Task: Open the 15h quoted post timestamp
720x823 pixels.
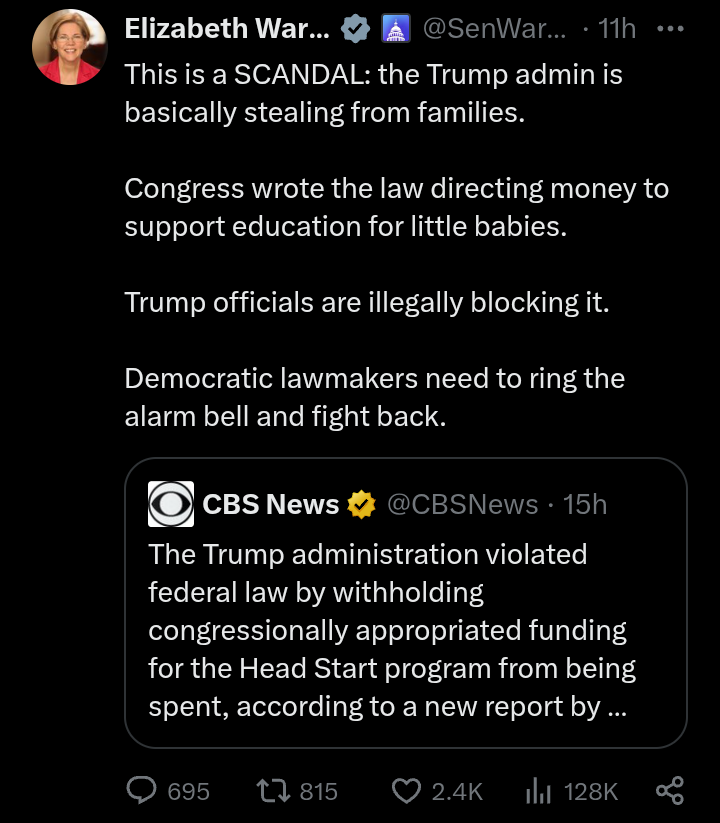Action: pos(585,504)
